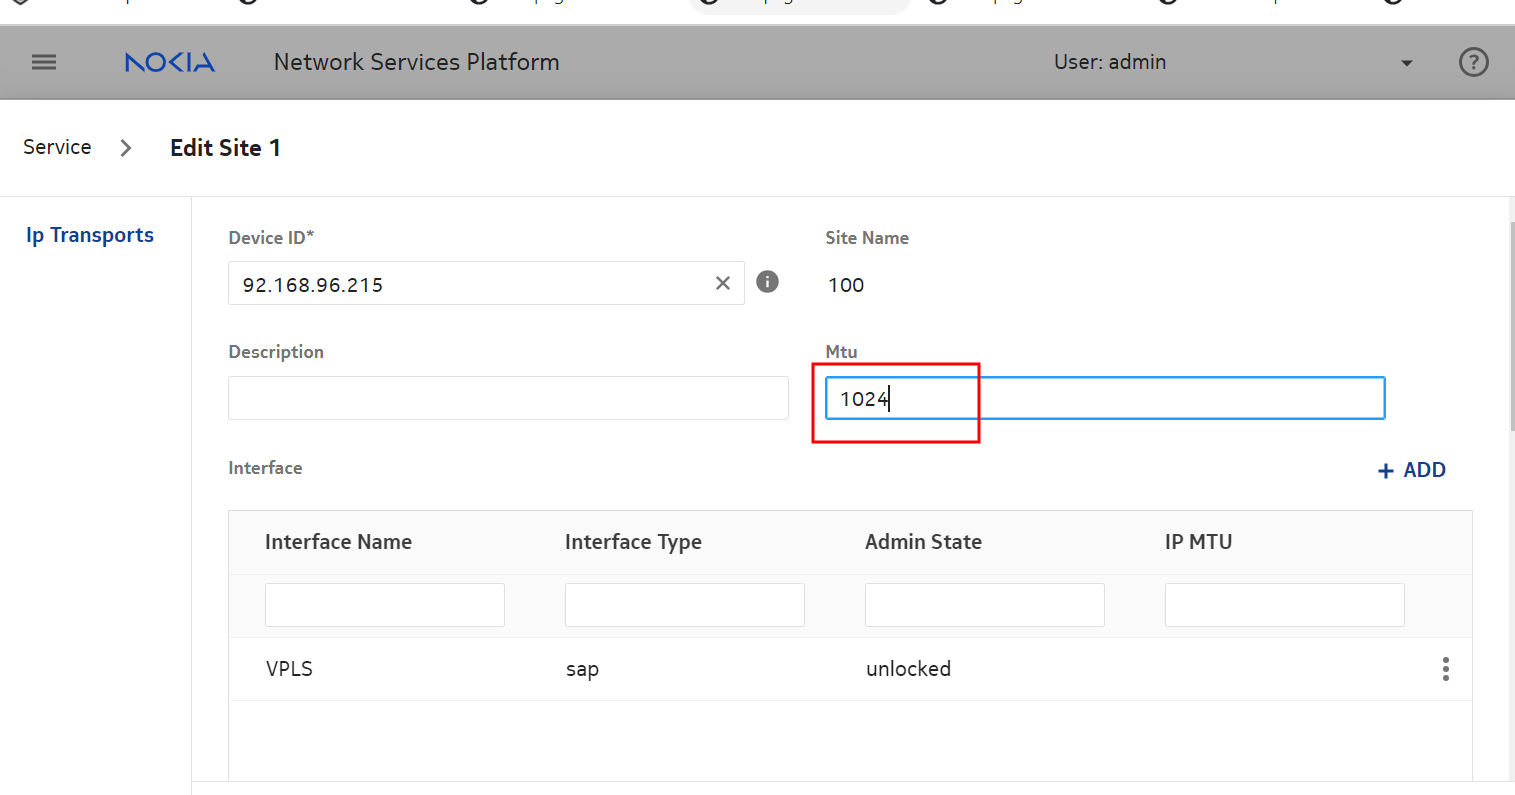Click into the Description text box
Viewport: 1515px width, 795px height.
[x=508, y=398]
